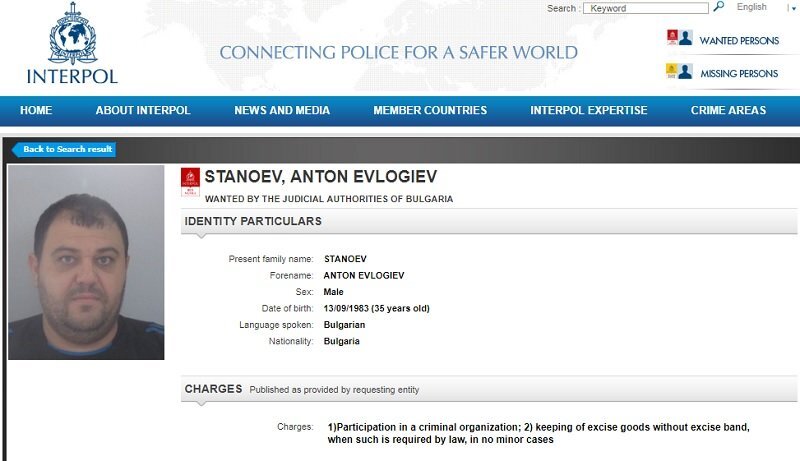This screenshot has height=461, width=800.
Task: Open the About Interpol menu
Action: pos(143,110)
